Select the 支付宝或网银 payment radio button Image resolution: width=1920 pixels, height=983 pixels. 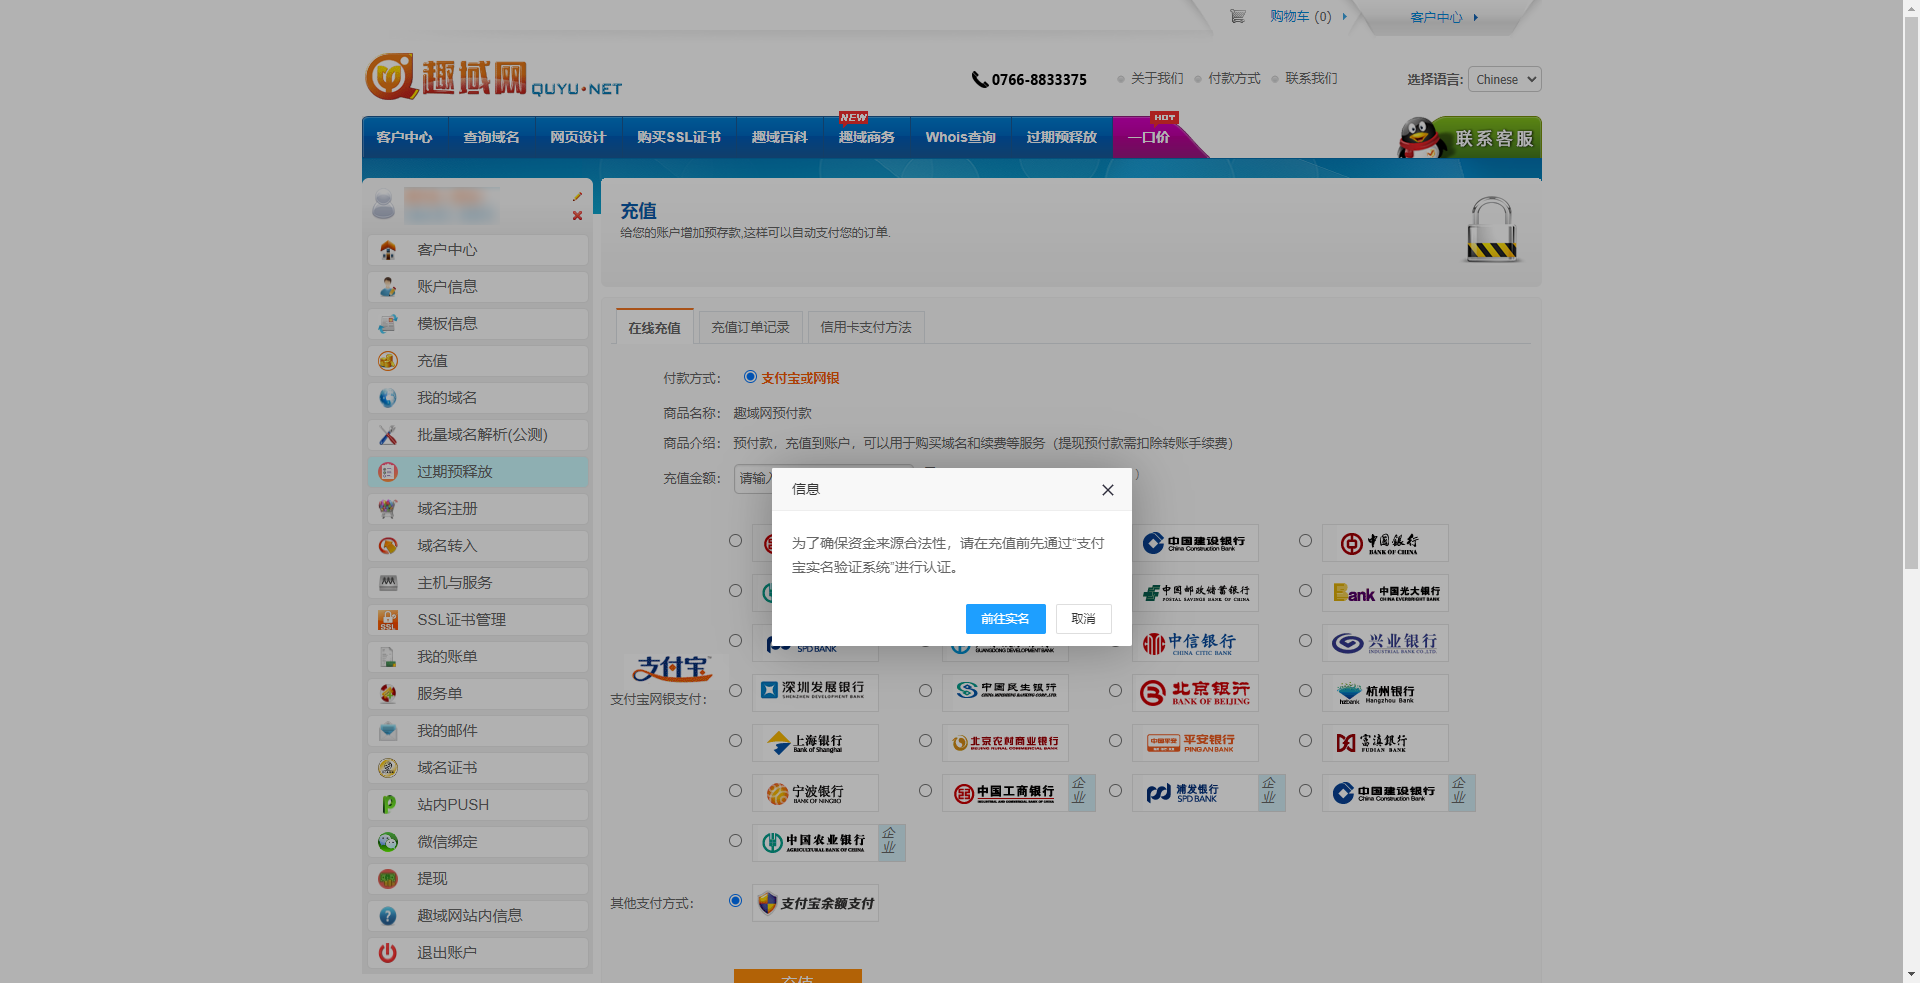pos(750,377)
